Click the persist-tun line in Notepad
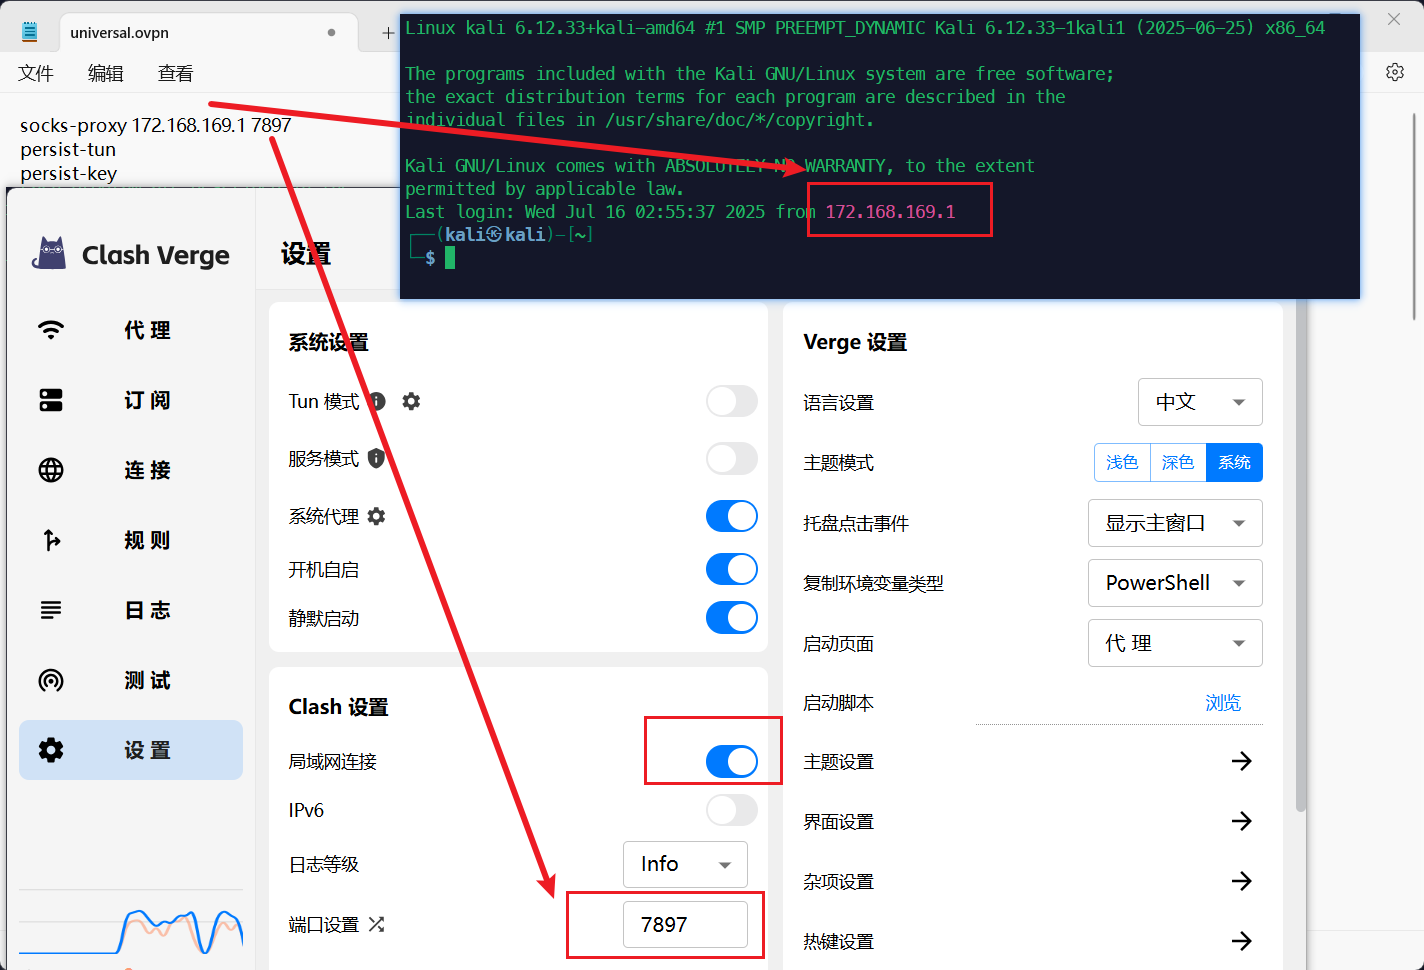 (68, 149)
